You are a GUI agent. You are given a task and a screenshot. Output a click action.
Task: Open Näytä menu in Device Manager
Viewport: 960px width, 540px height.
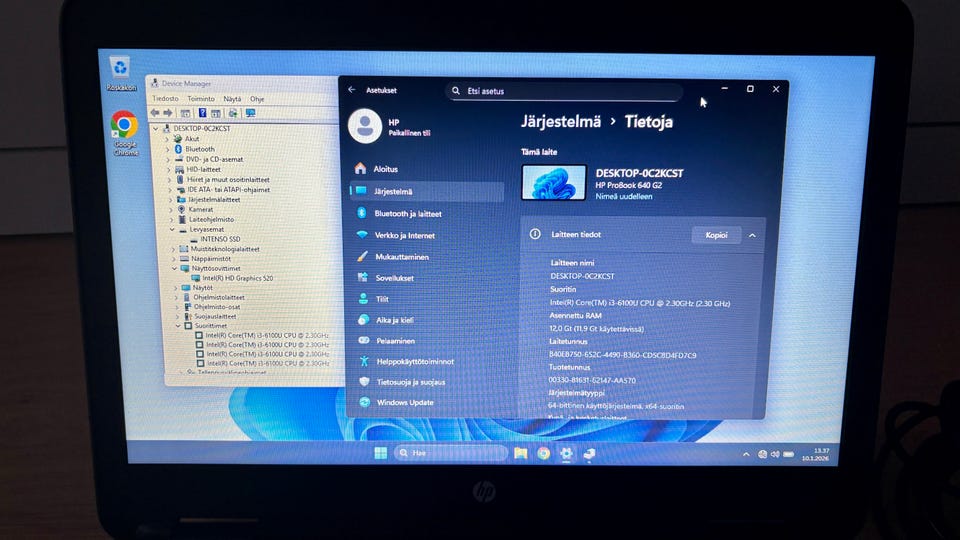(232, 99)
